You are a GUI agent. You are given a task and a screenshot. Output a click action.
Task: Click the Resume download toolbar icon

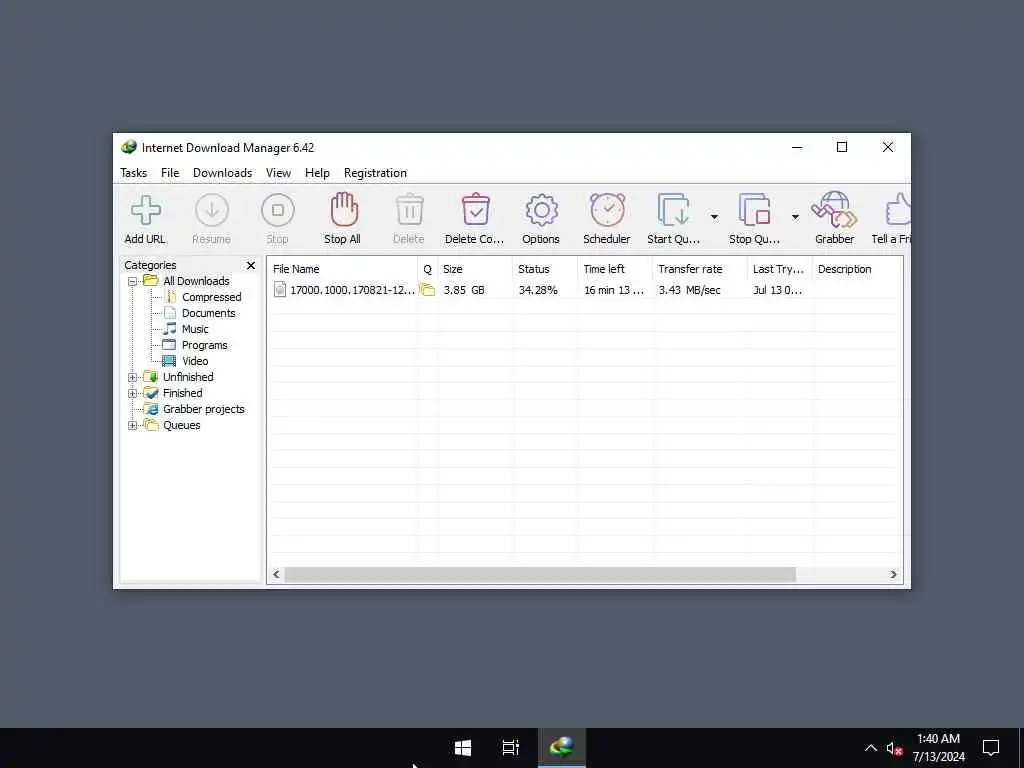pos(212,210)
